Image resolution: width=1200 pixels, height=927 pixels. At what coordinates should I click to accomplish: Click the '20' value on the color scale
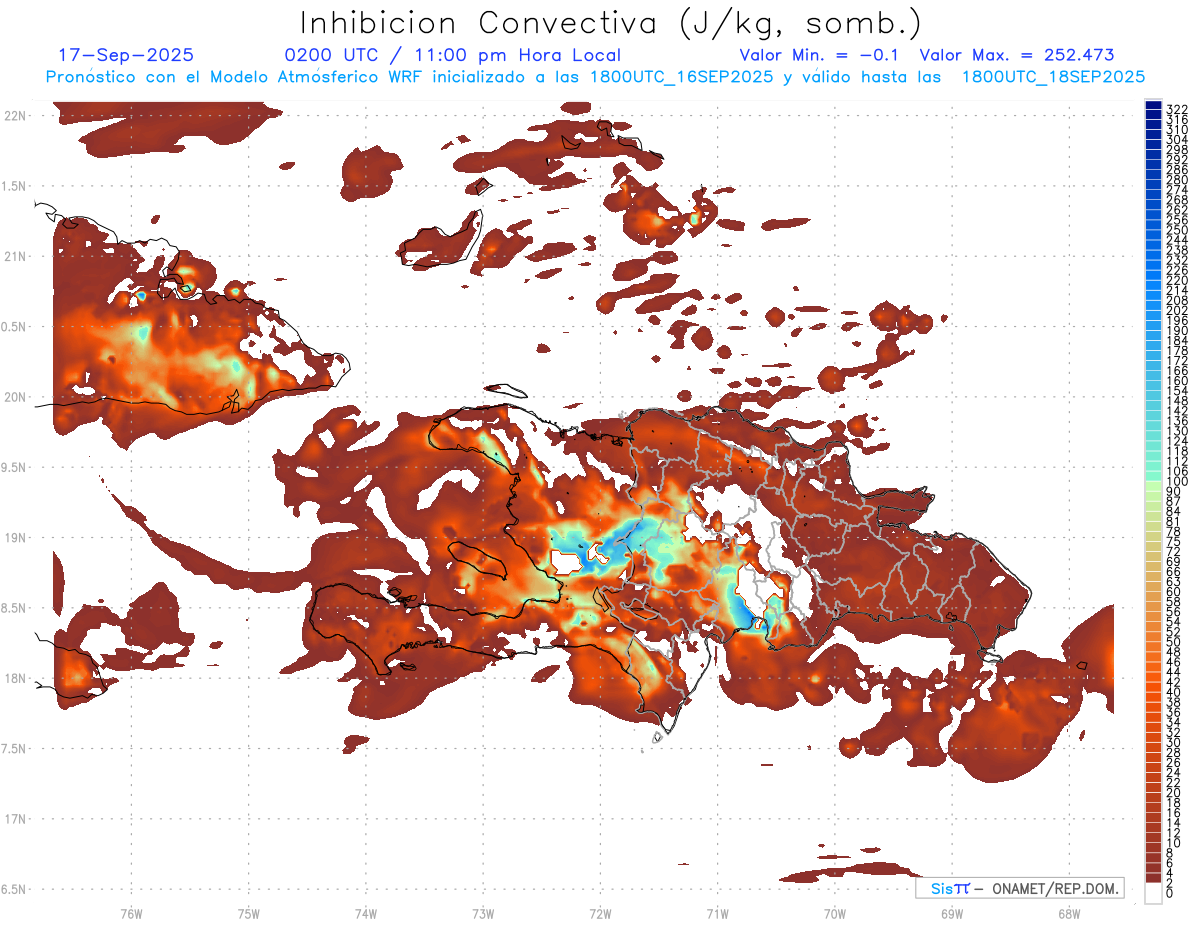pos(1173,793)
